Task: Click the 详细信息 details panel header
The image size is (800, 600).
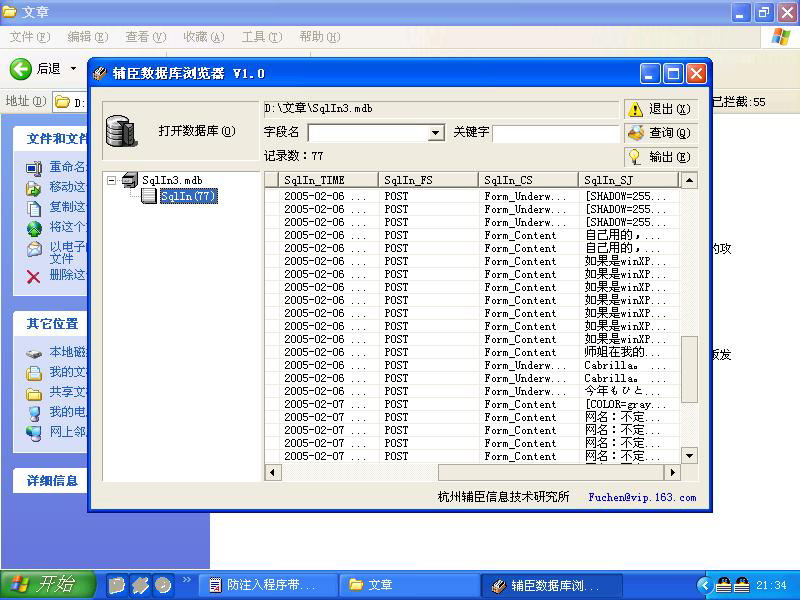Action: pos(52,481)
